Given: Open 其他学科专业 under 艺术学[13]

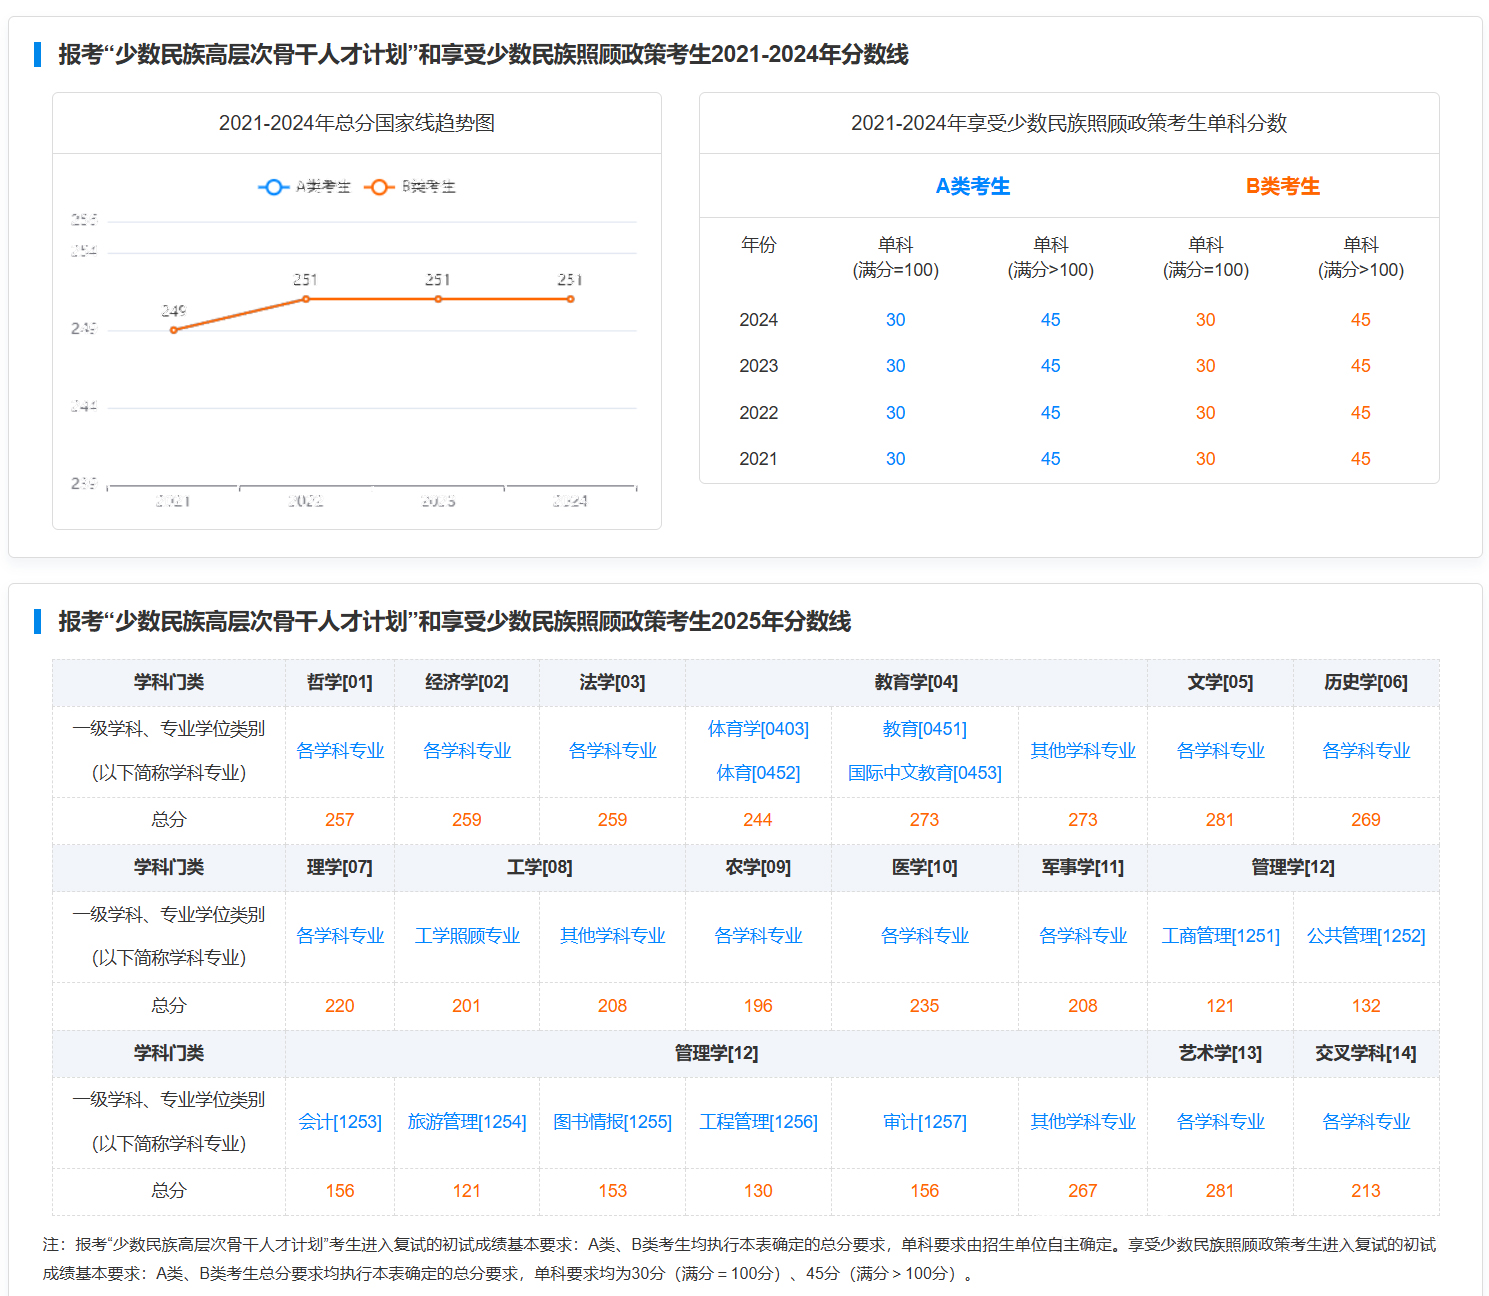Looking at the screenshot, I should click(1082, 1121).
